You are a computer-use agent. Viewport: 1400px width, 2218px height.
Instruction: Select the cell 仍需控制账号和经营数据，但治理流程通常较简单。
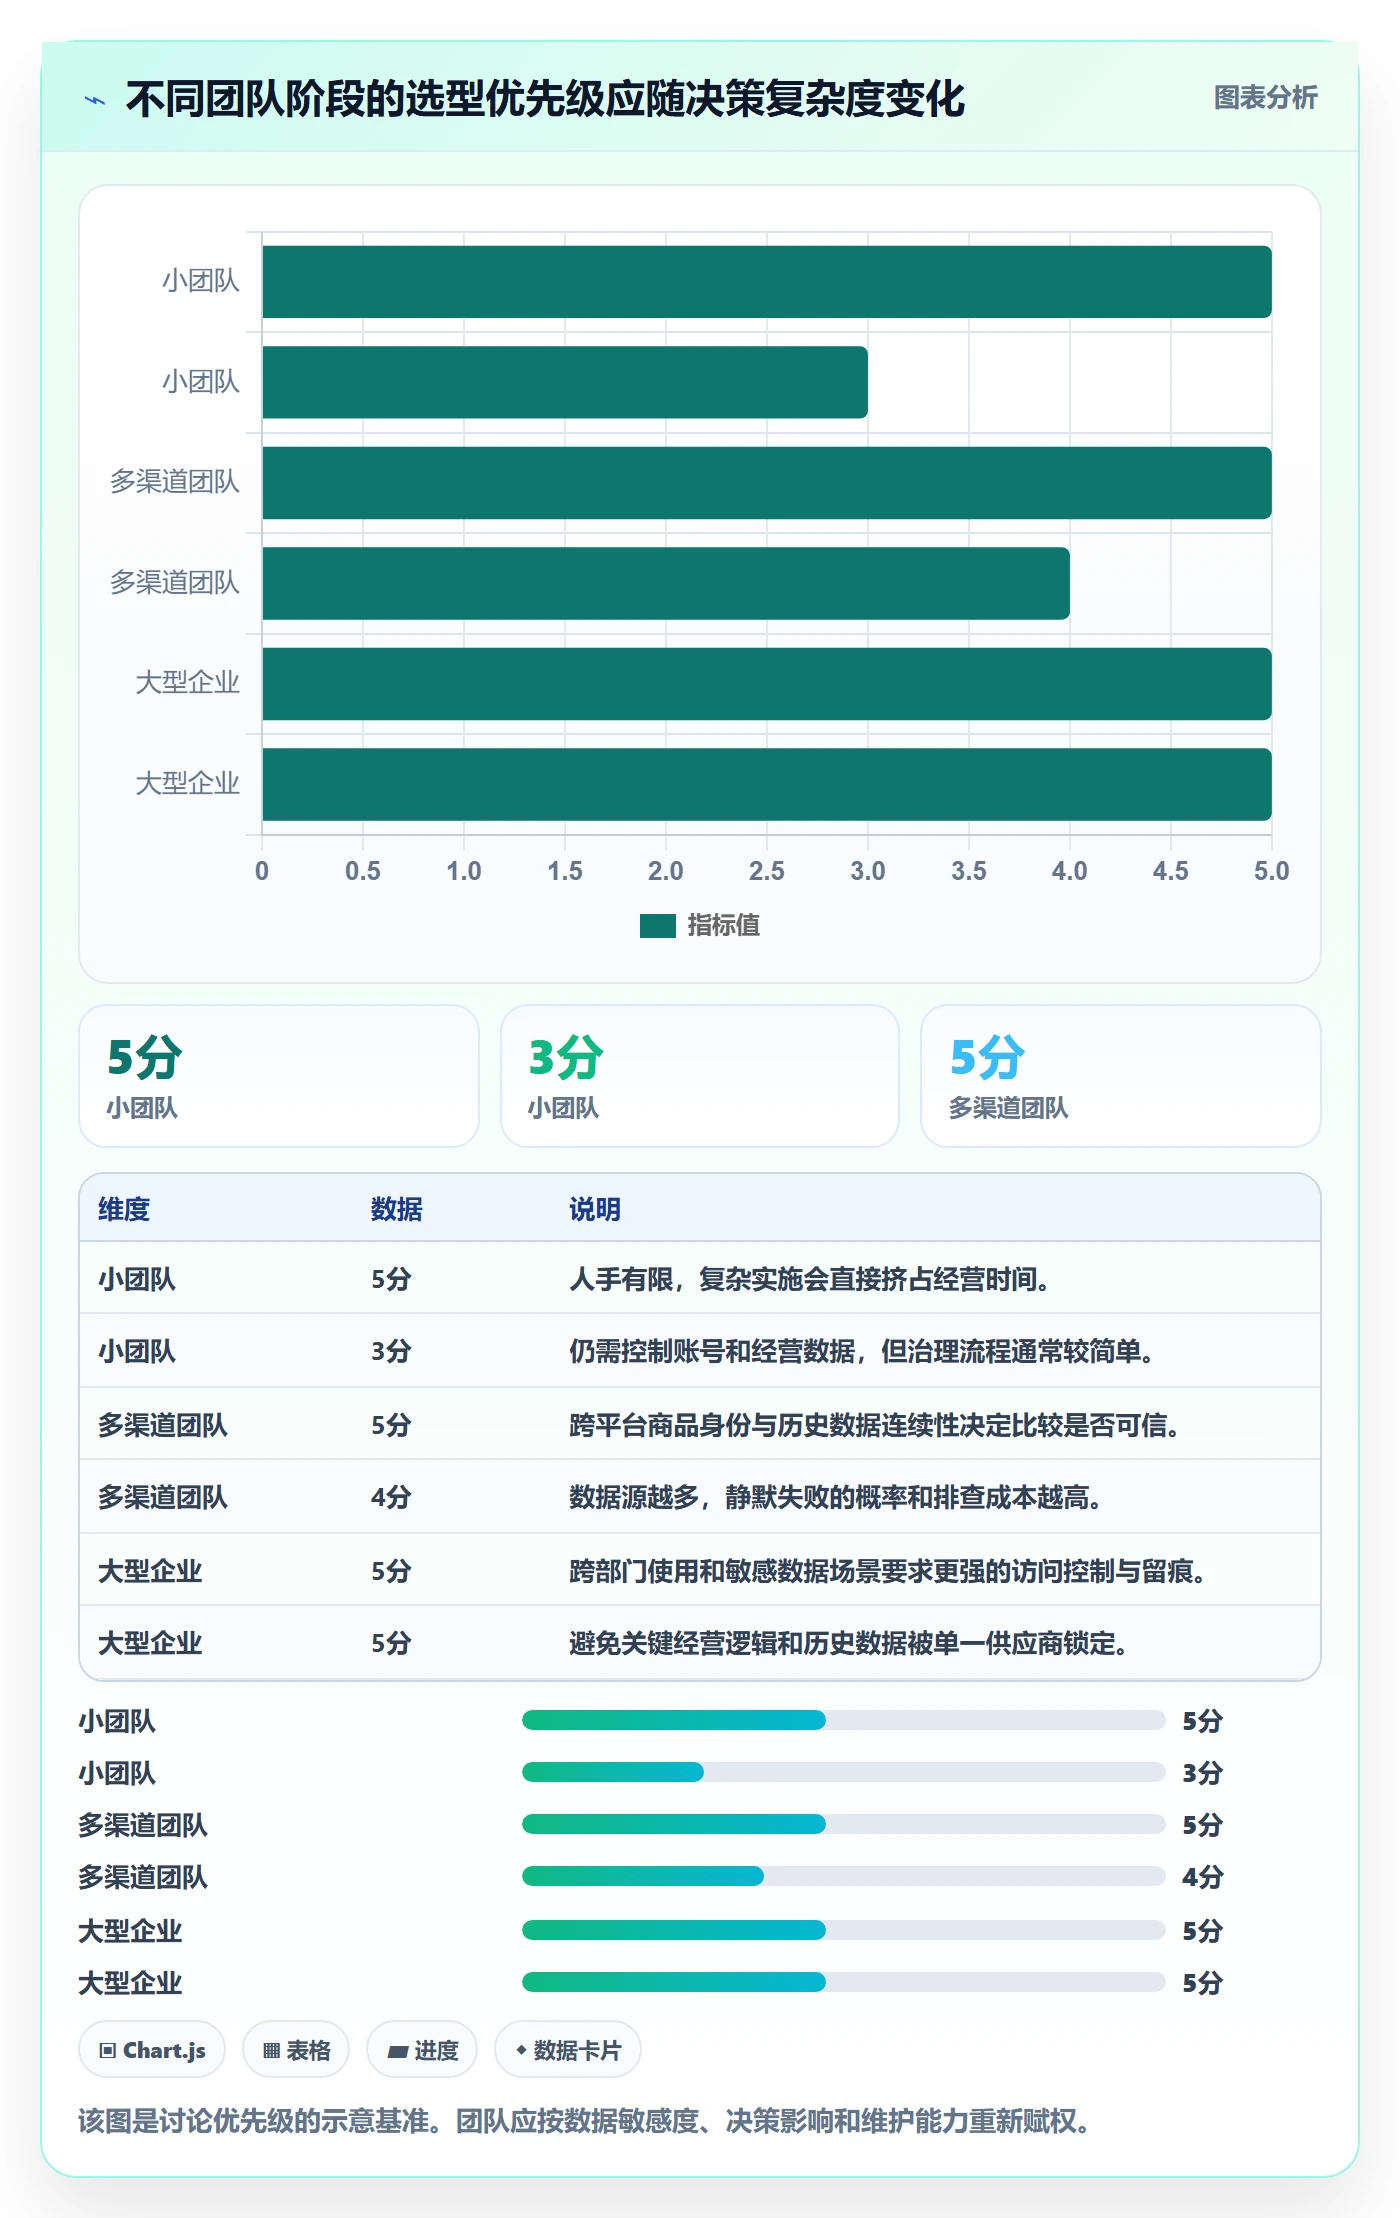(862, 1351)
